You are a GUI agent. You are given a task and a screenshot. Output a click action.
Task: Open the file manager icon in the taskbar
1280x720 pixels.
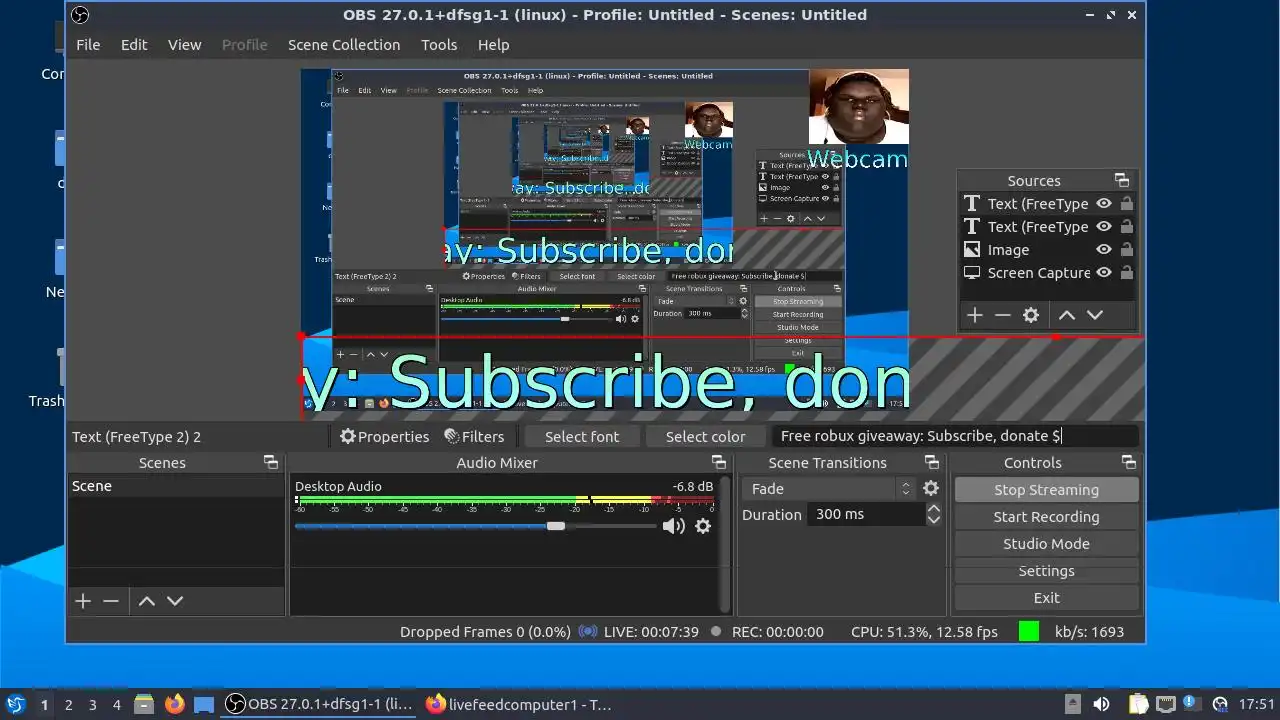click(x=144, y=704)
